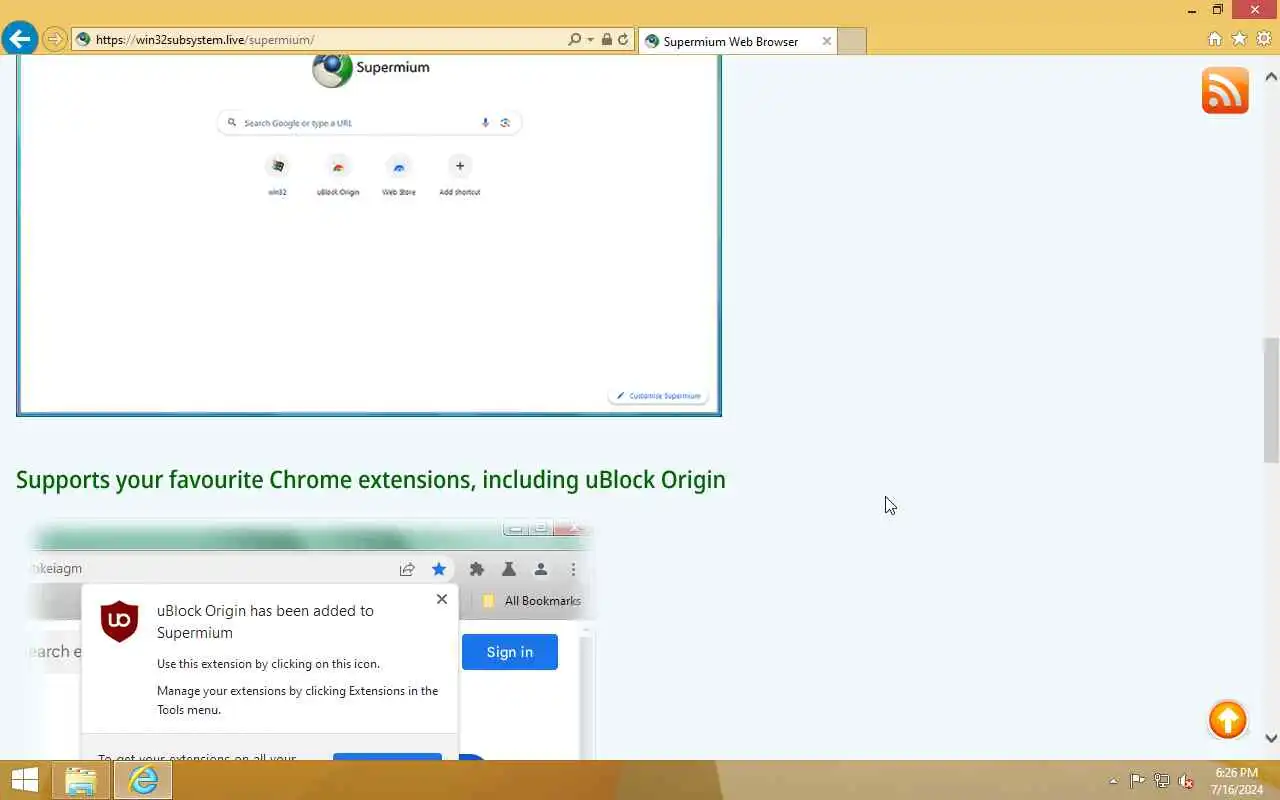Open Favorites star icon
The image size is (1280, 800).
click(1239, 39)
